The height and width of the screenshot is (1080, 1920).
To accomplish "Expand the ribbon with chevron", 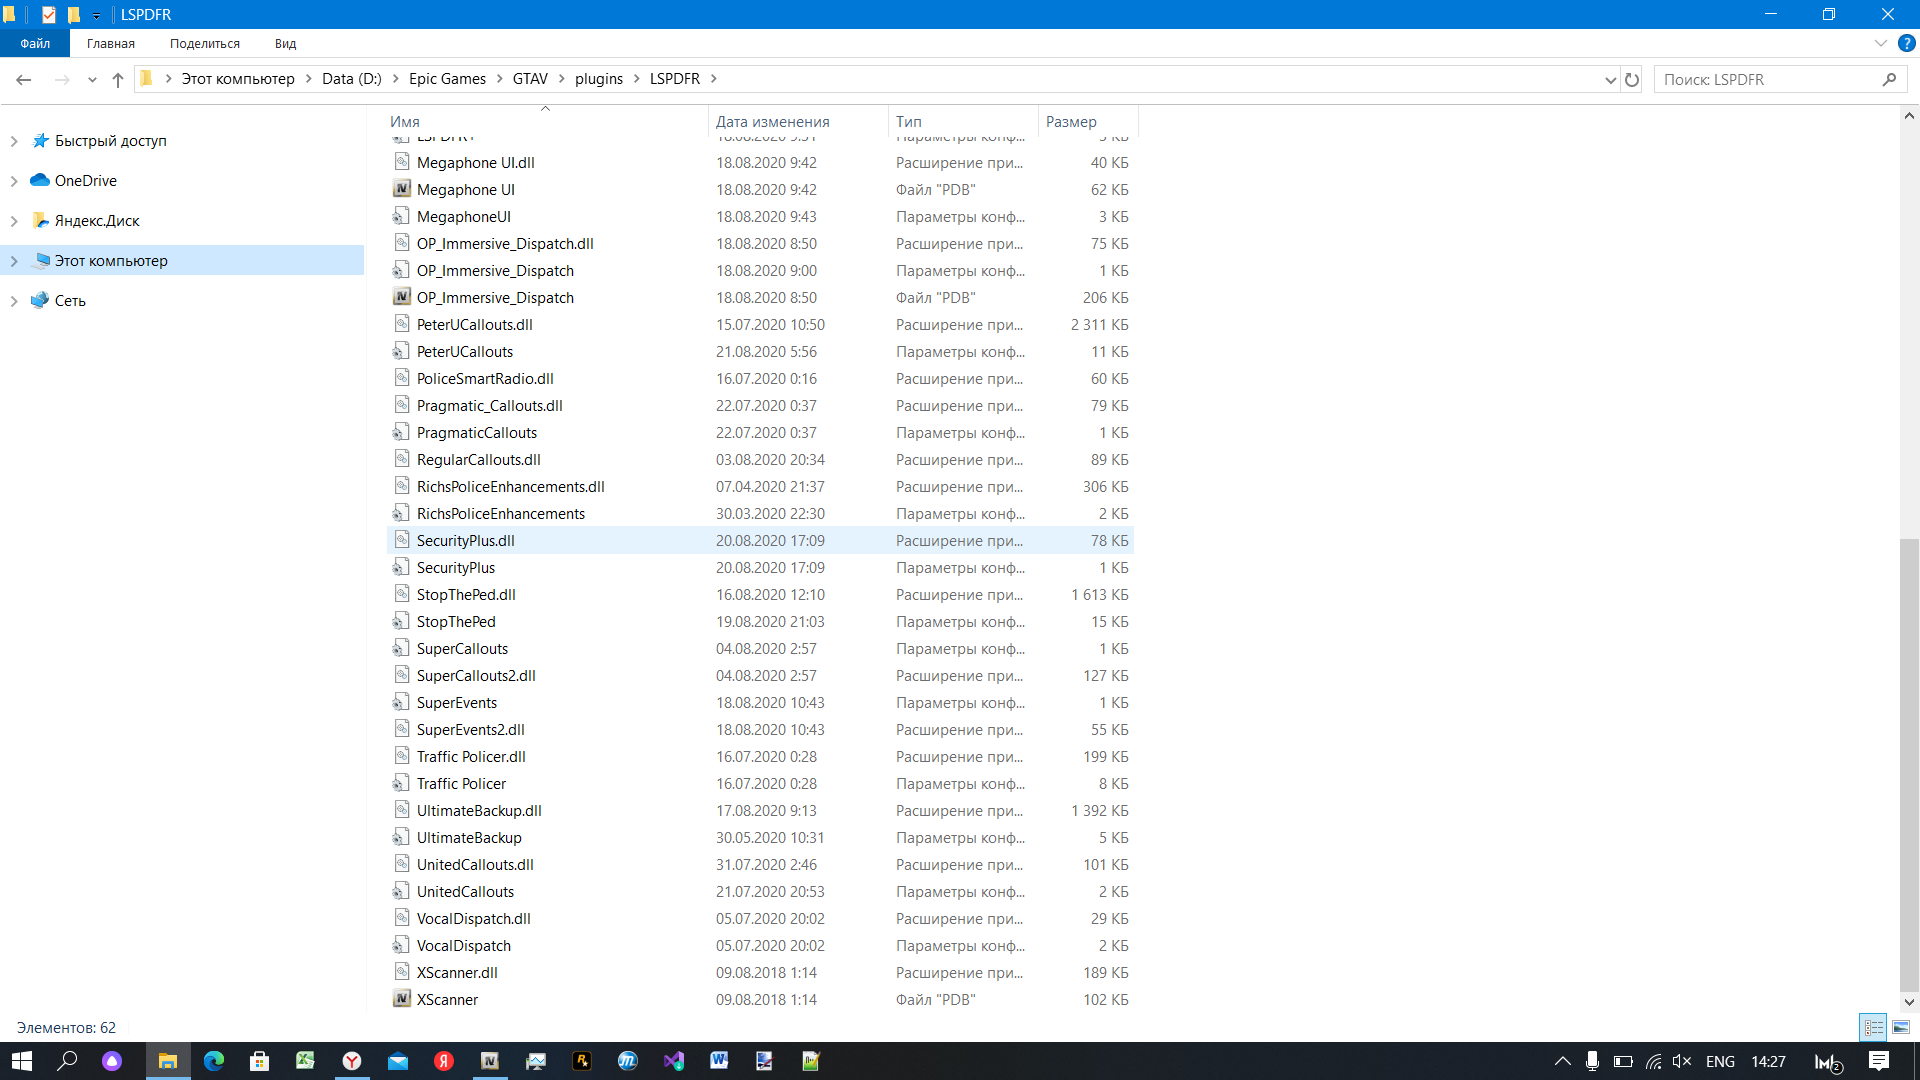I will [x=1880, y=43].
